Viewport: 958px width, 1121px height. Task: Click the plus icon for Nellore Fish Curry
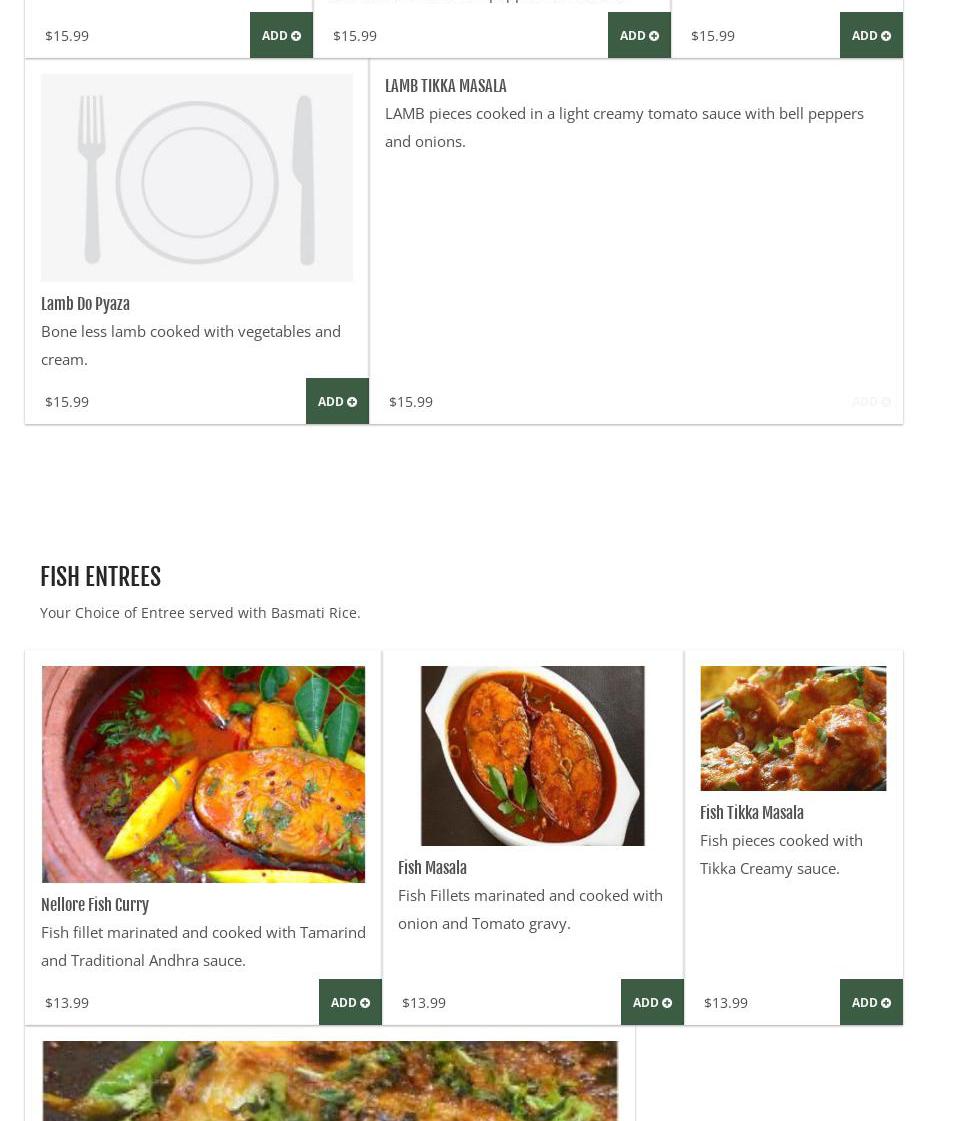365,1003
